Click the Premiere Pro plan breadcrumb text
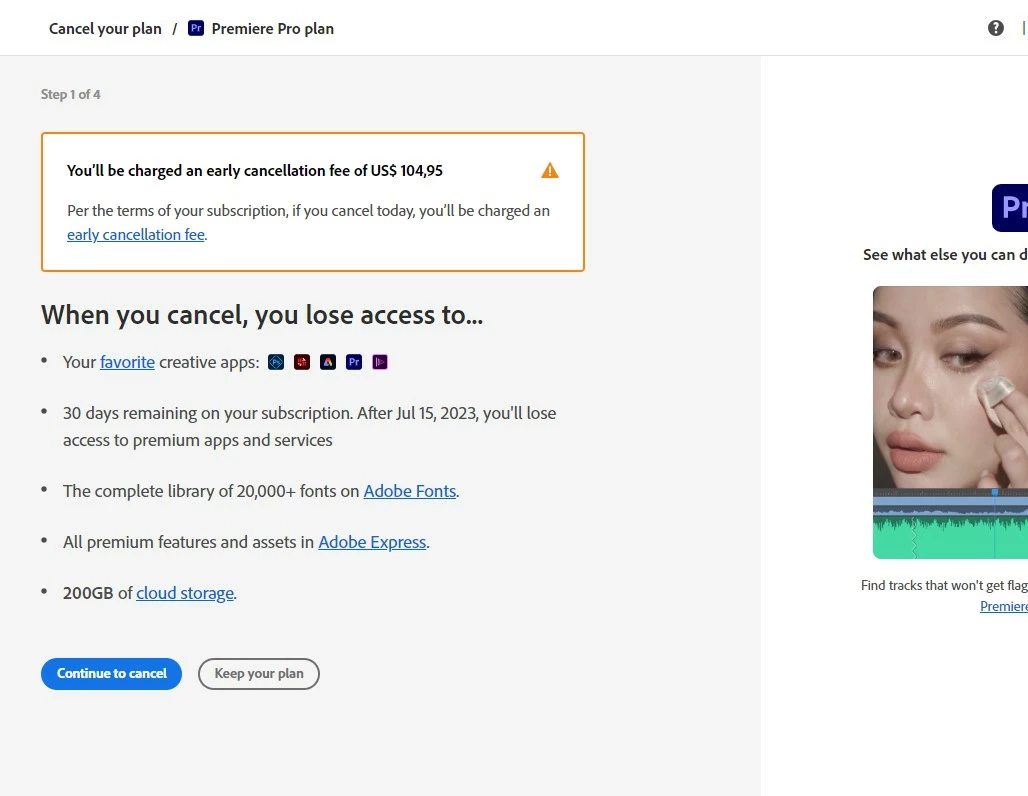This screenshot has height=796, width=1028. coord(273,29)
